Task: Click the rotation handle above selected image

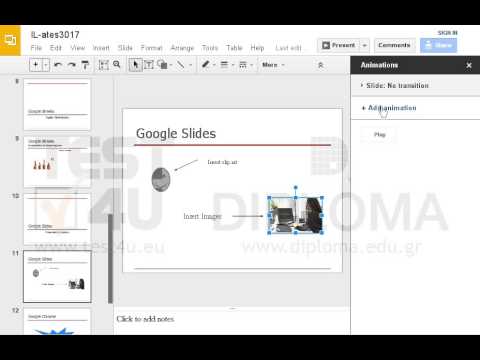Action: coord(295,188)
